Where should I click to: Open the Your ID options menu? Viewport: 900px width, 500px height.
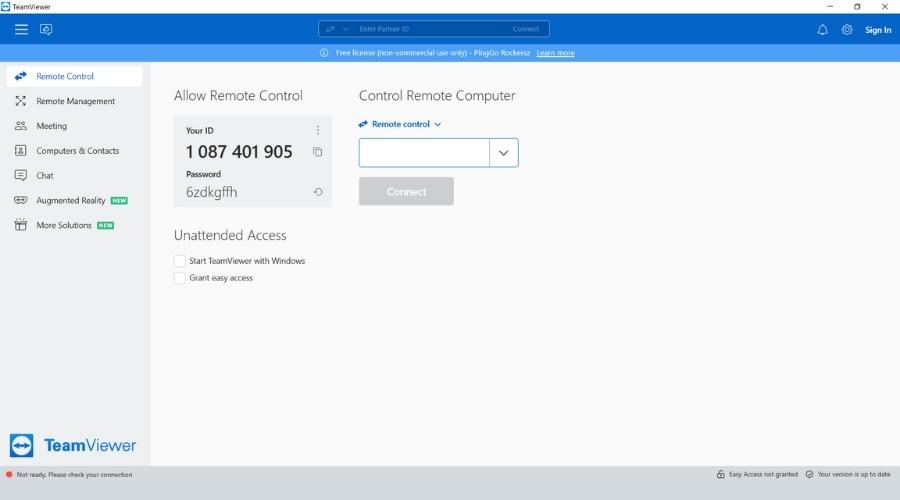[318, 130]
